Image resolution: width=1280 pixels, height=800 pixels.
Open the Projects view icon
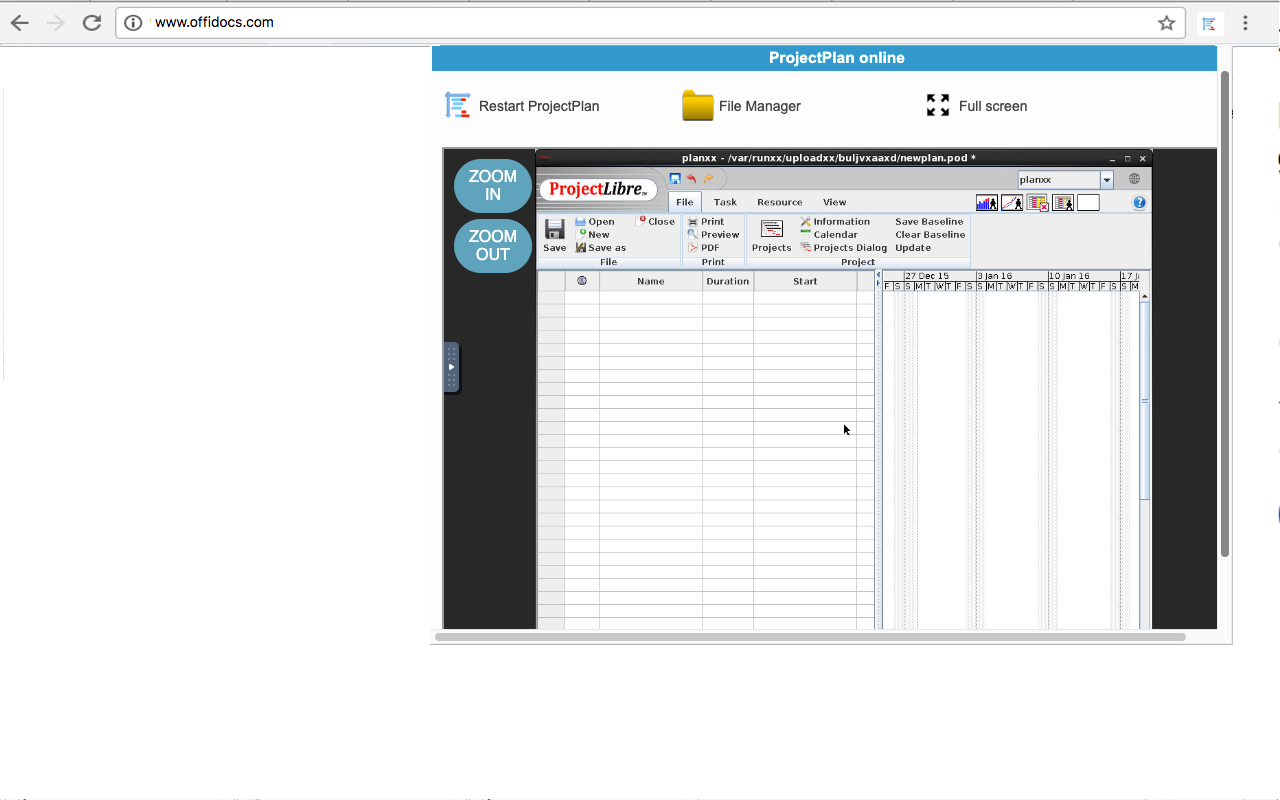point(771,230)
